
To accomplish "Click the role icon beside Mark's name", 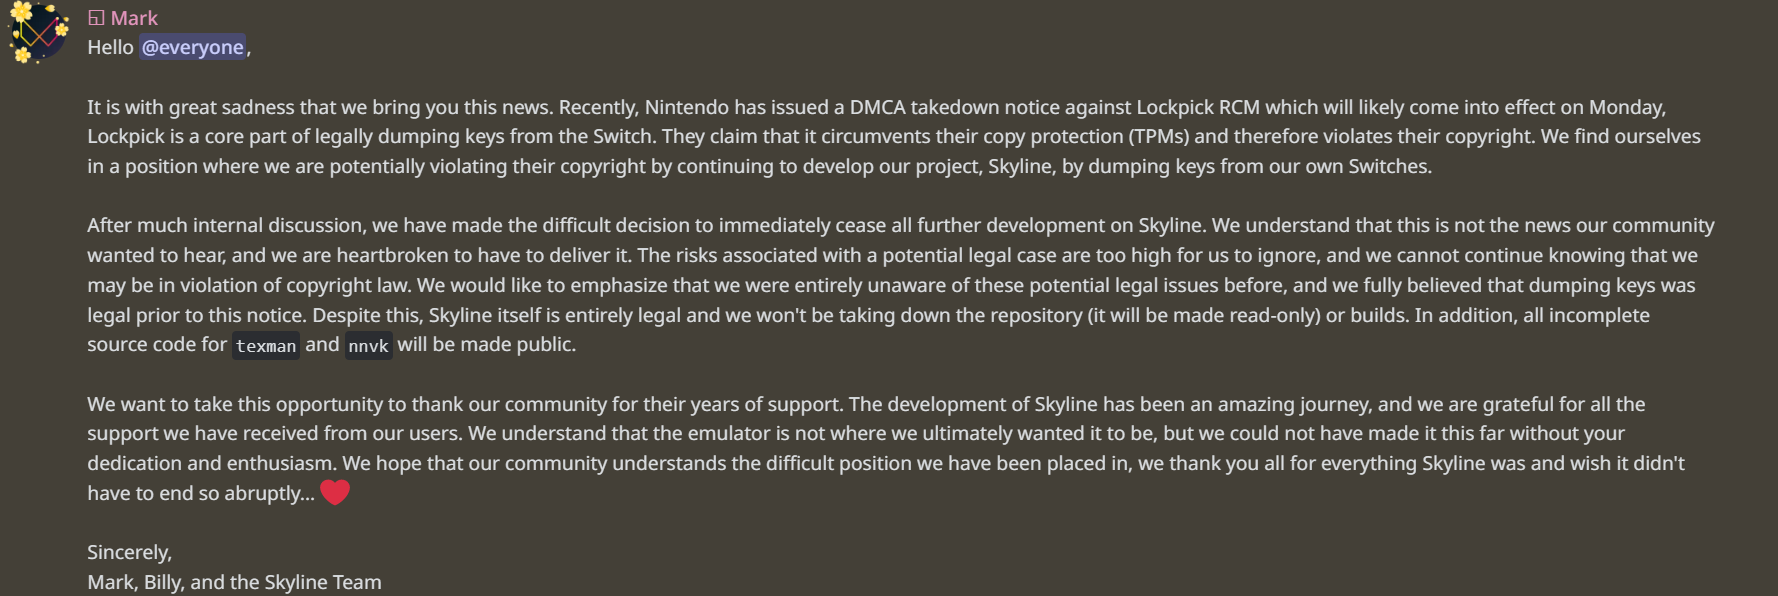I will [96, 18].
